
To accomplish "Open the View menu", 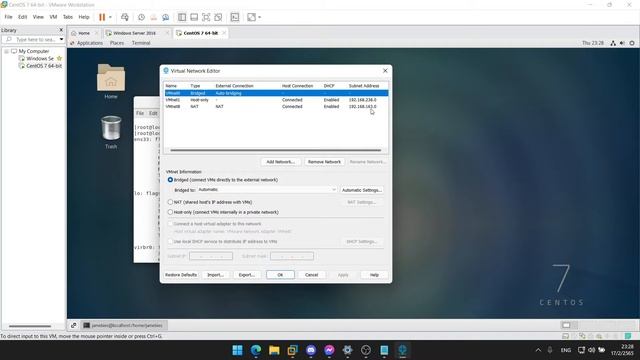I will coord(38,17).
